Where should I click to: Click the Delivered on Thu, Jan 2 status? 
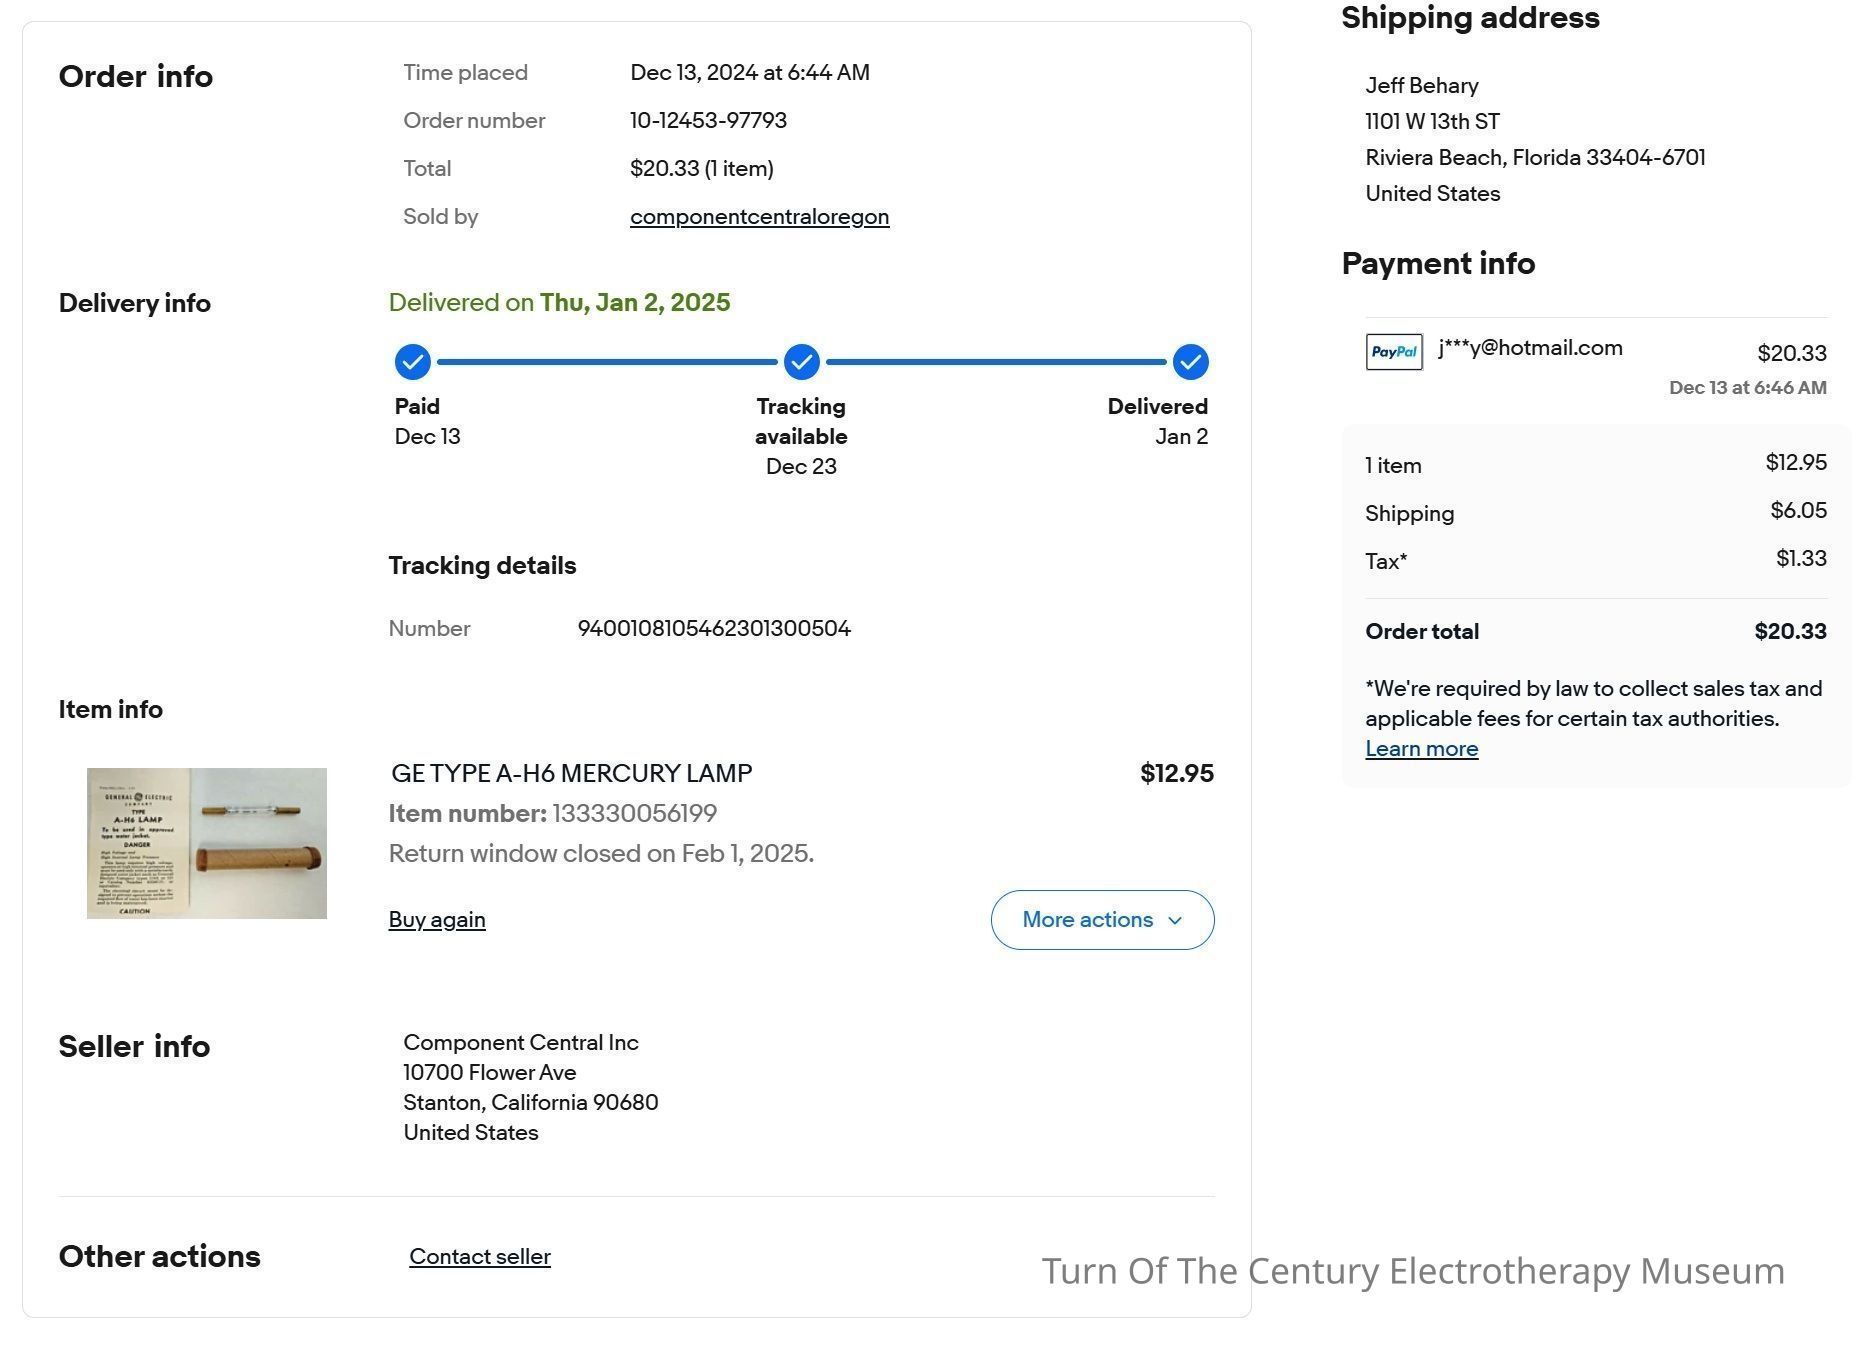click(559, 303)
